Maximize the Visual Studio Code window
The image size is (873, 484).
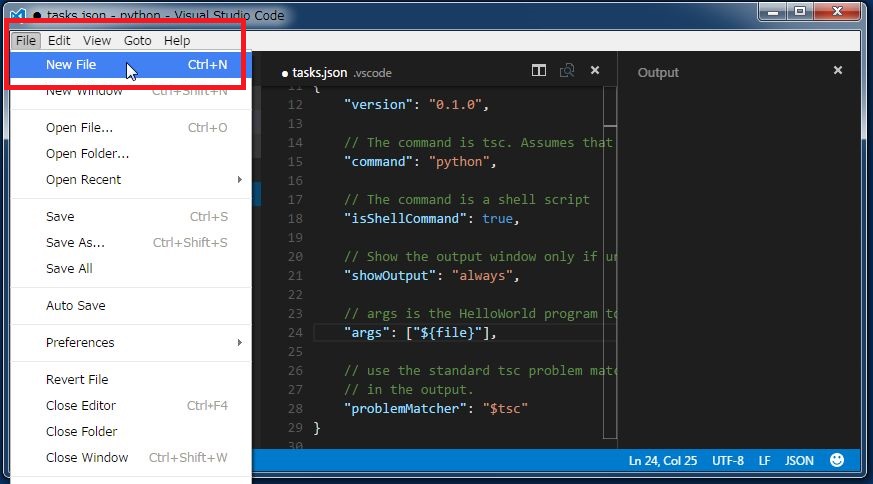[800, 12]
